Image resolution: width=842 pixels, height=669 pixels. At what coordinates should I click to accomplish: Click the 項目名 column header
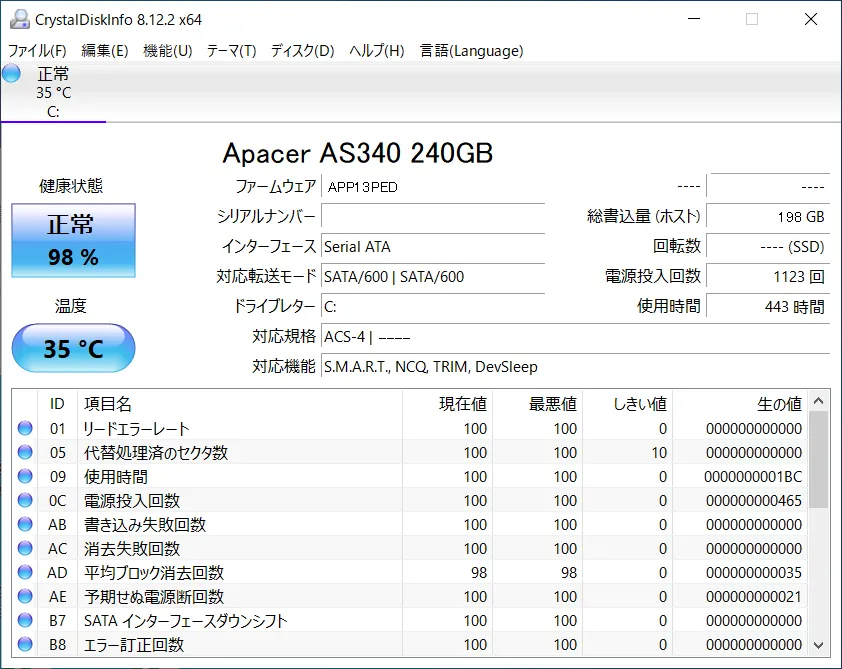tap(239, 404)
